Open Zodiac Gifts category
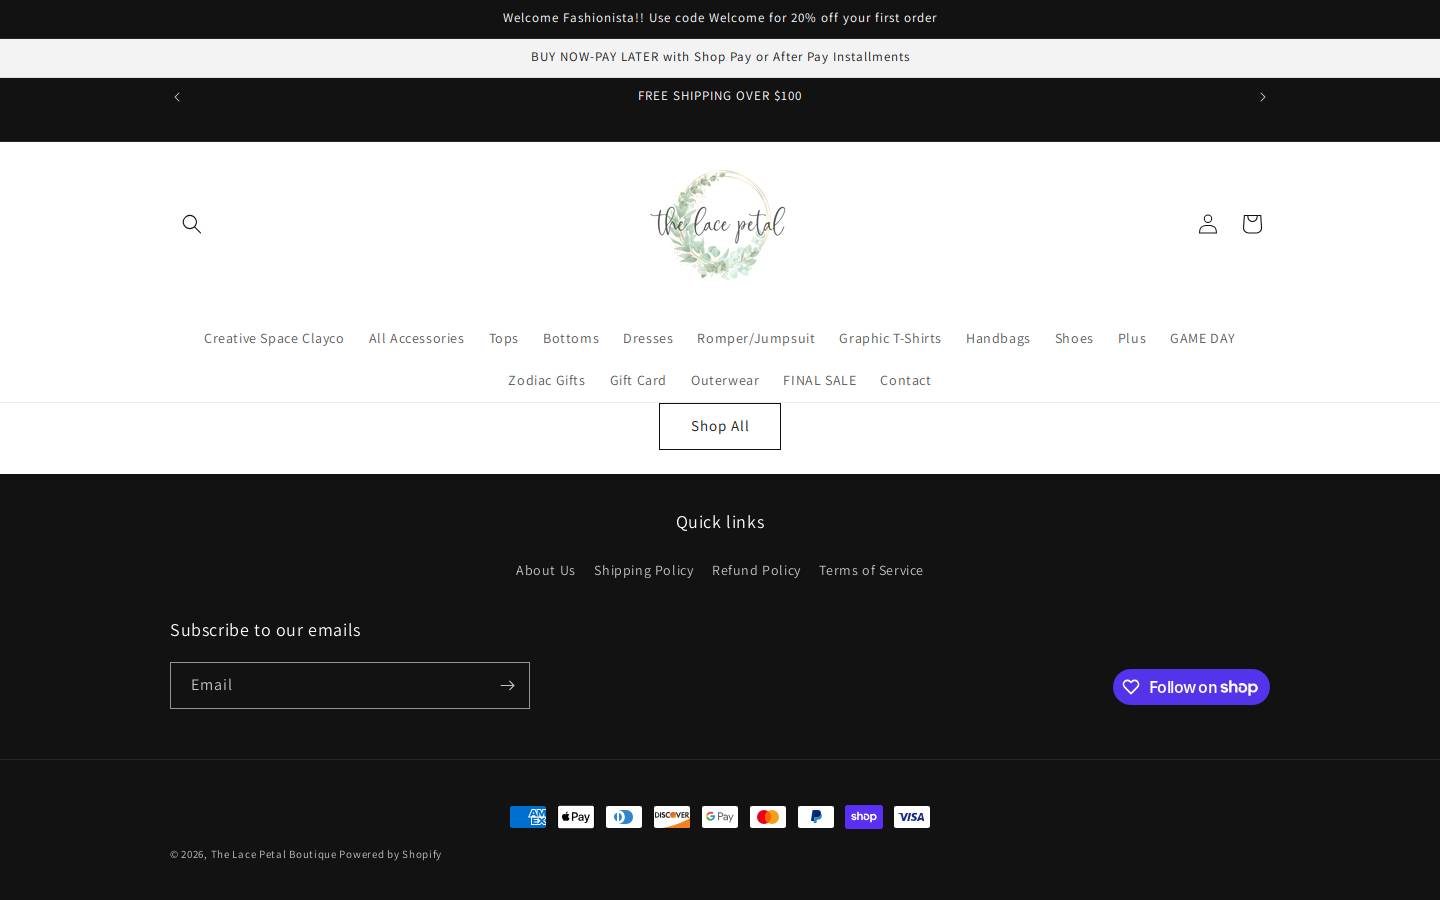The width and height of the screenshot is (1440, 900). pyautogui.click(x=547, y=381)
